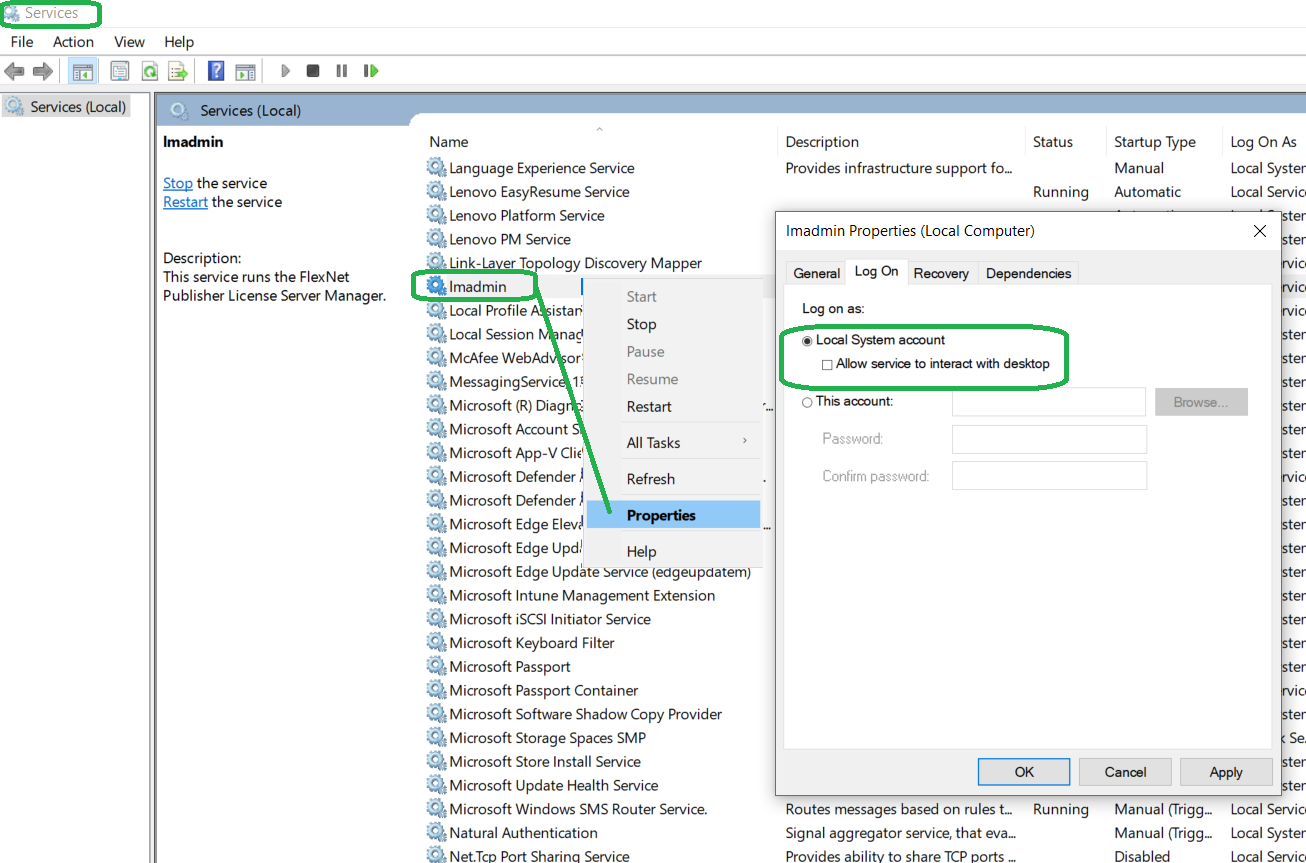Click the gear icon of Microsoft Keyboard Filter
This screenshot has height=863, width=1306.
point(437,643)
